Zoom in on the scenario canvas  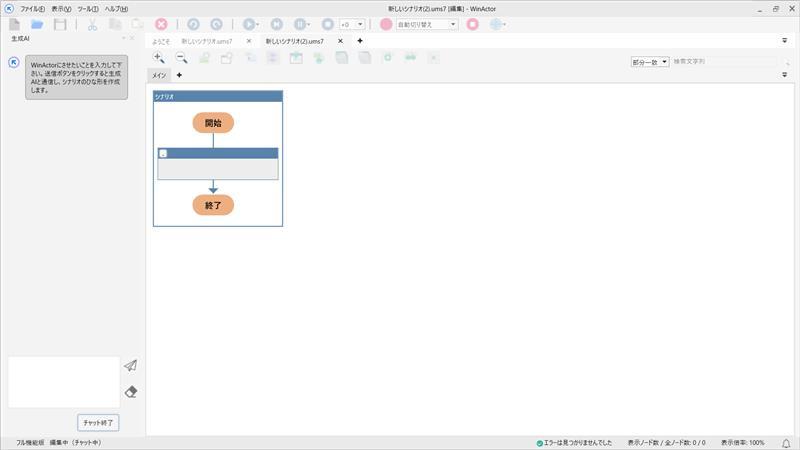159,59
